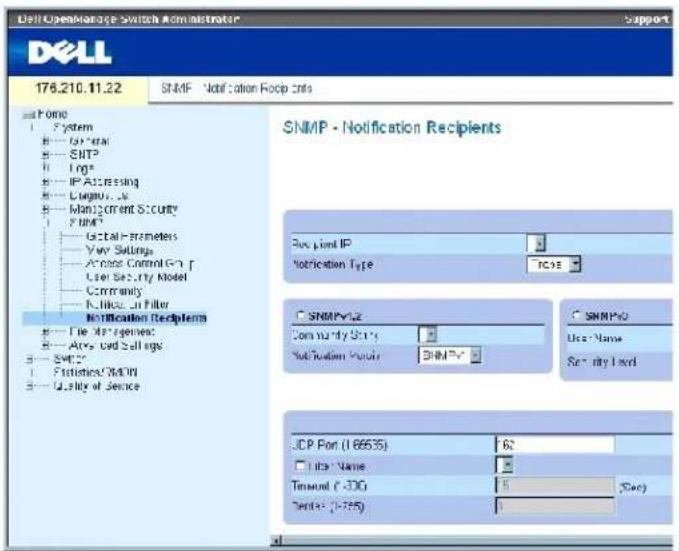
Task: Open the Community page
Action: click(x=114, y=291)
